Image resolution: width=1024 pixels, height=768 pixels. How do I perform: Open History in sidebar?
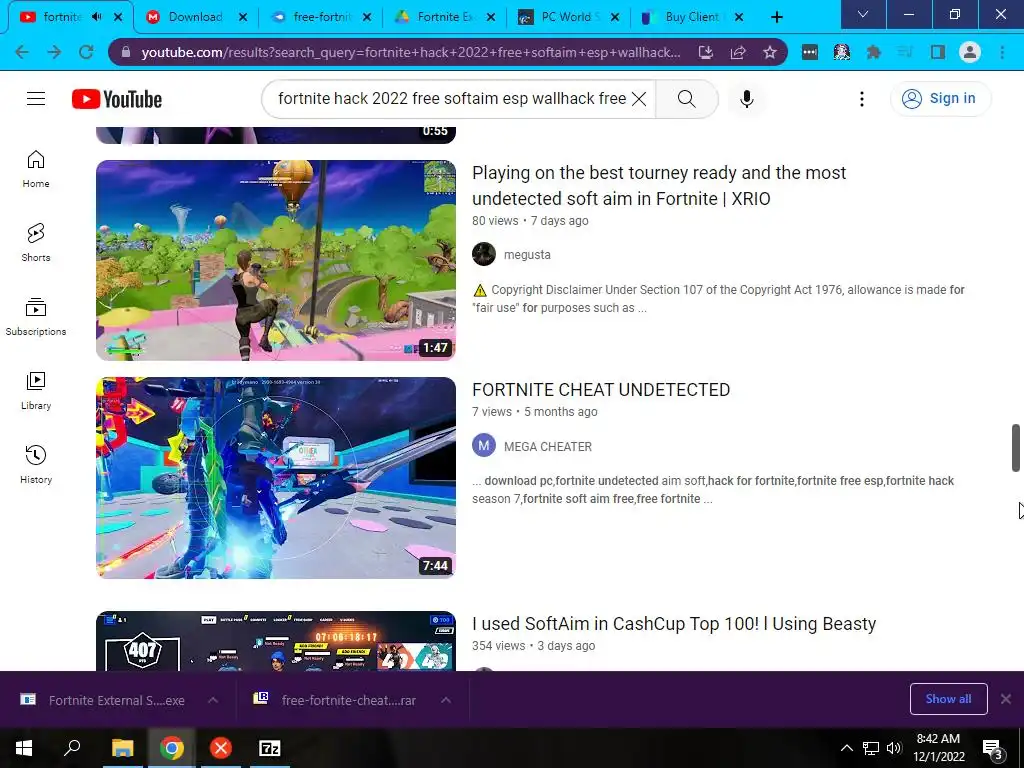coord(36,464)
